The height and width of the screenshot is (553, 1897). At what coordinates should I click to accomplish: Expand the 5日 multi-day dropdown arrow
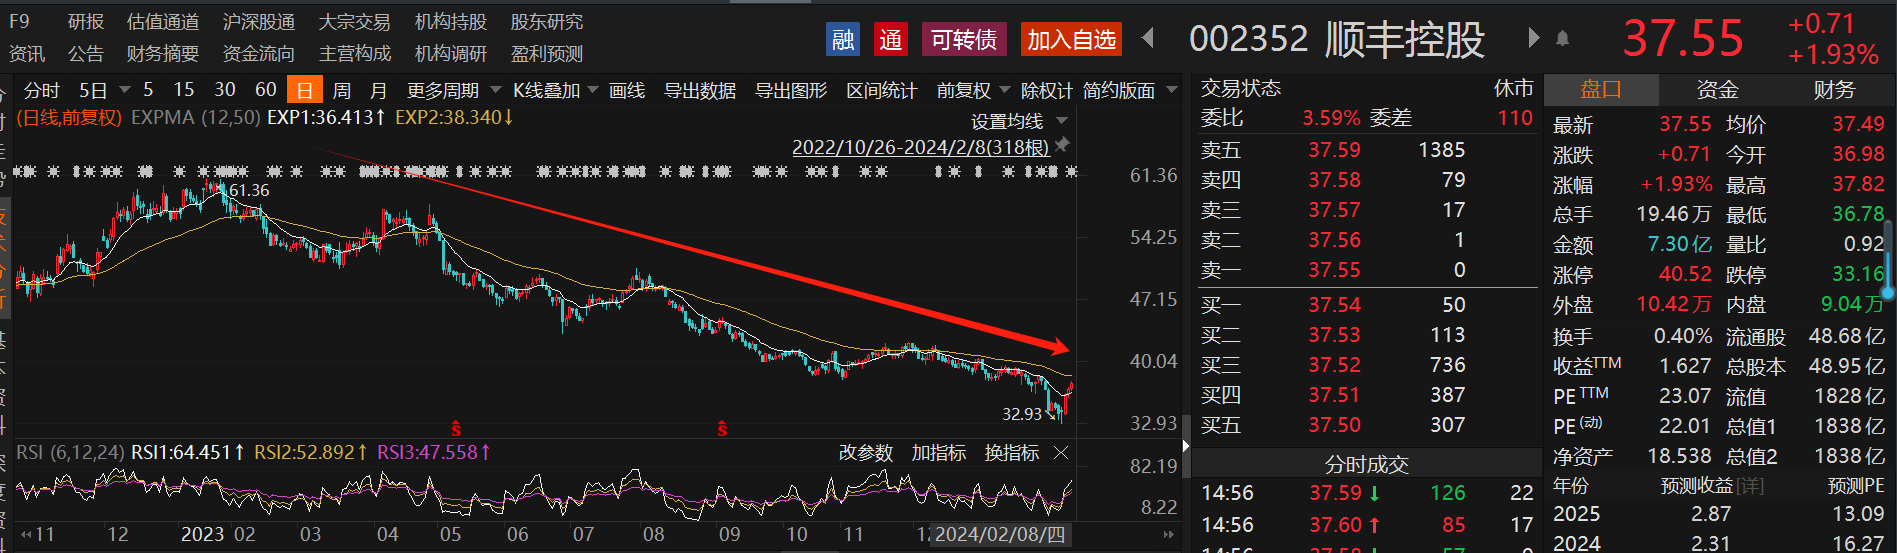[124, 90]
